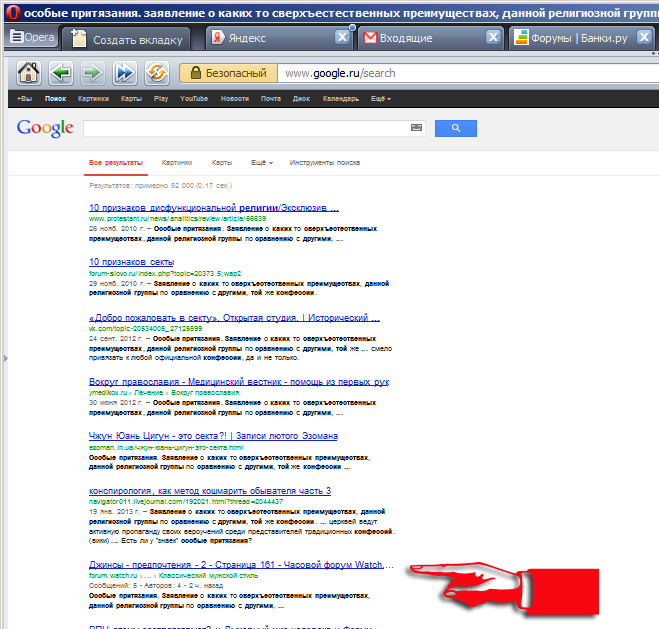The image size is (659, 629).
Task: Switch to the Входящие Gmail tab
Action: click(418, 38)
